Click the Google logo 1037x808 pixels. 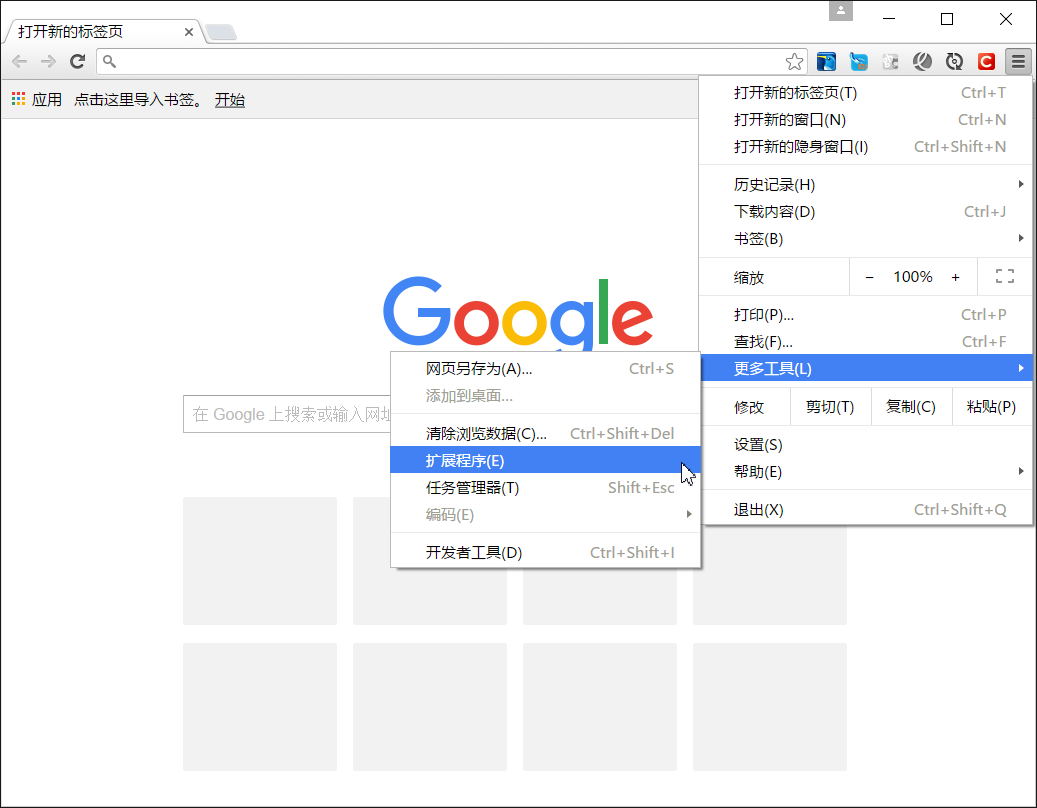click(518, 312)
